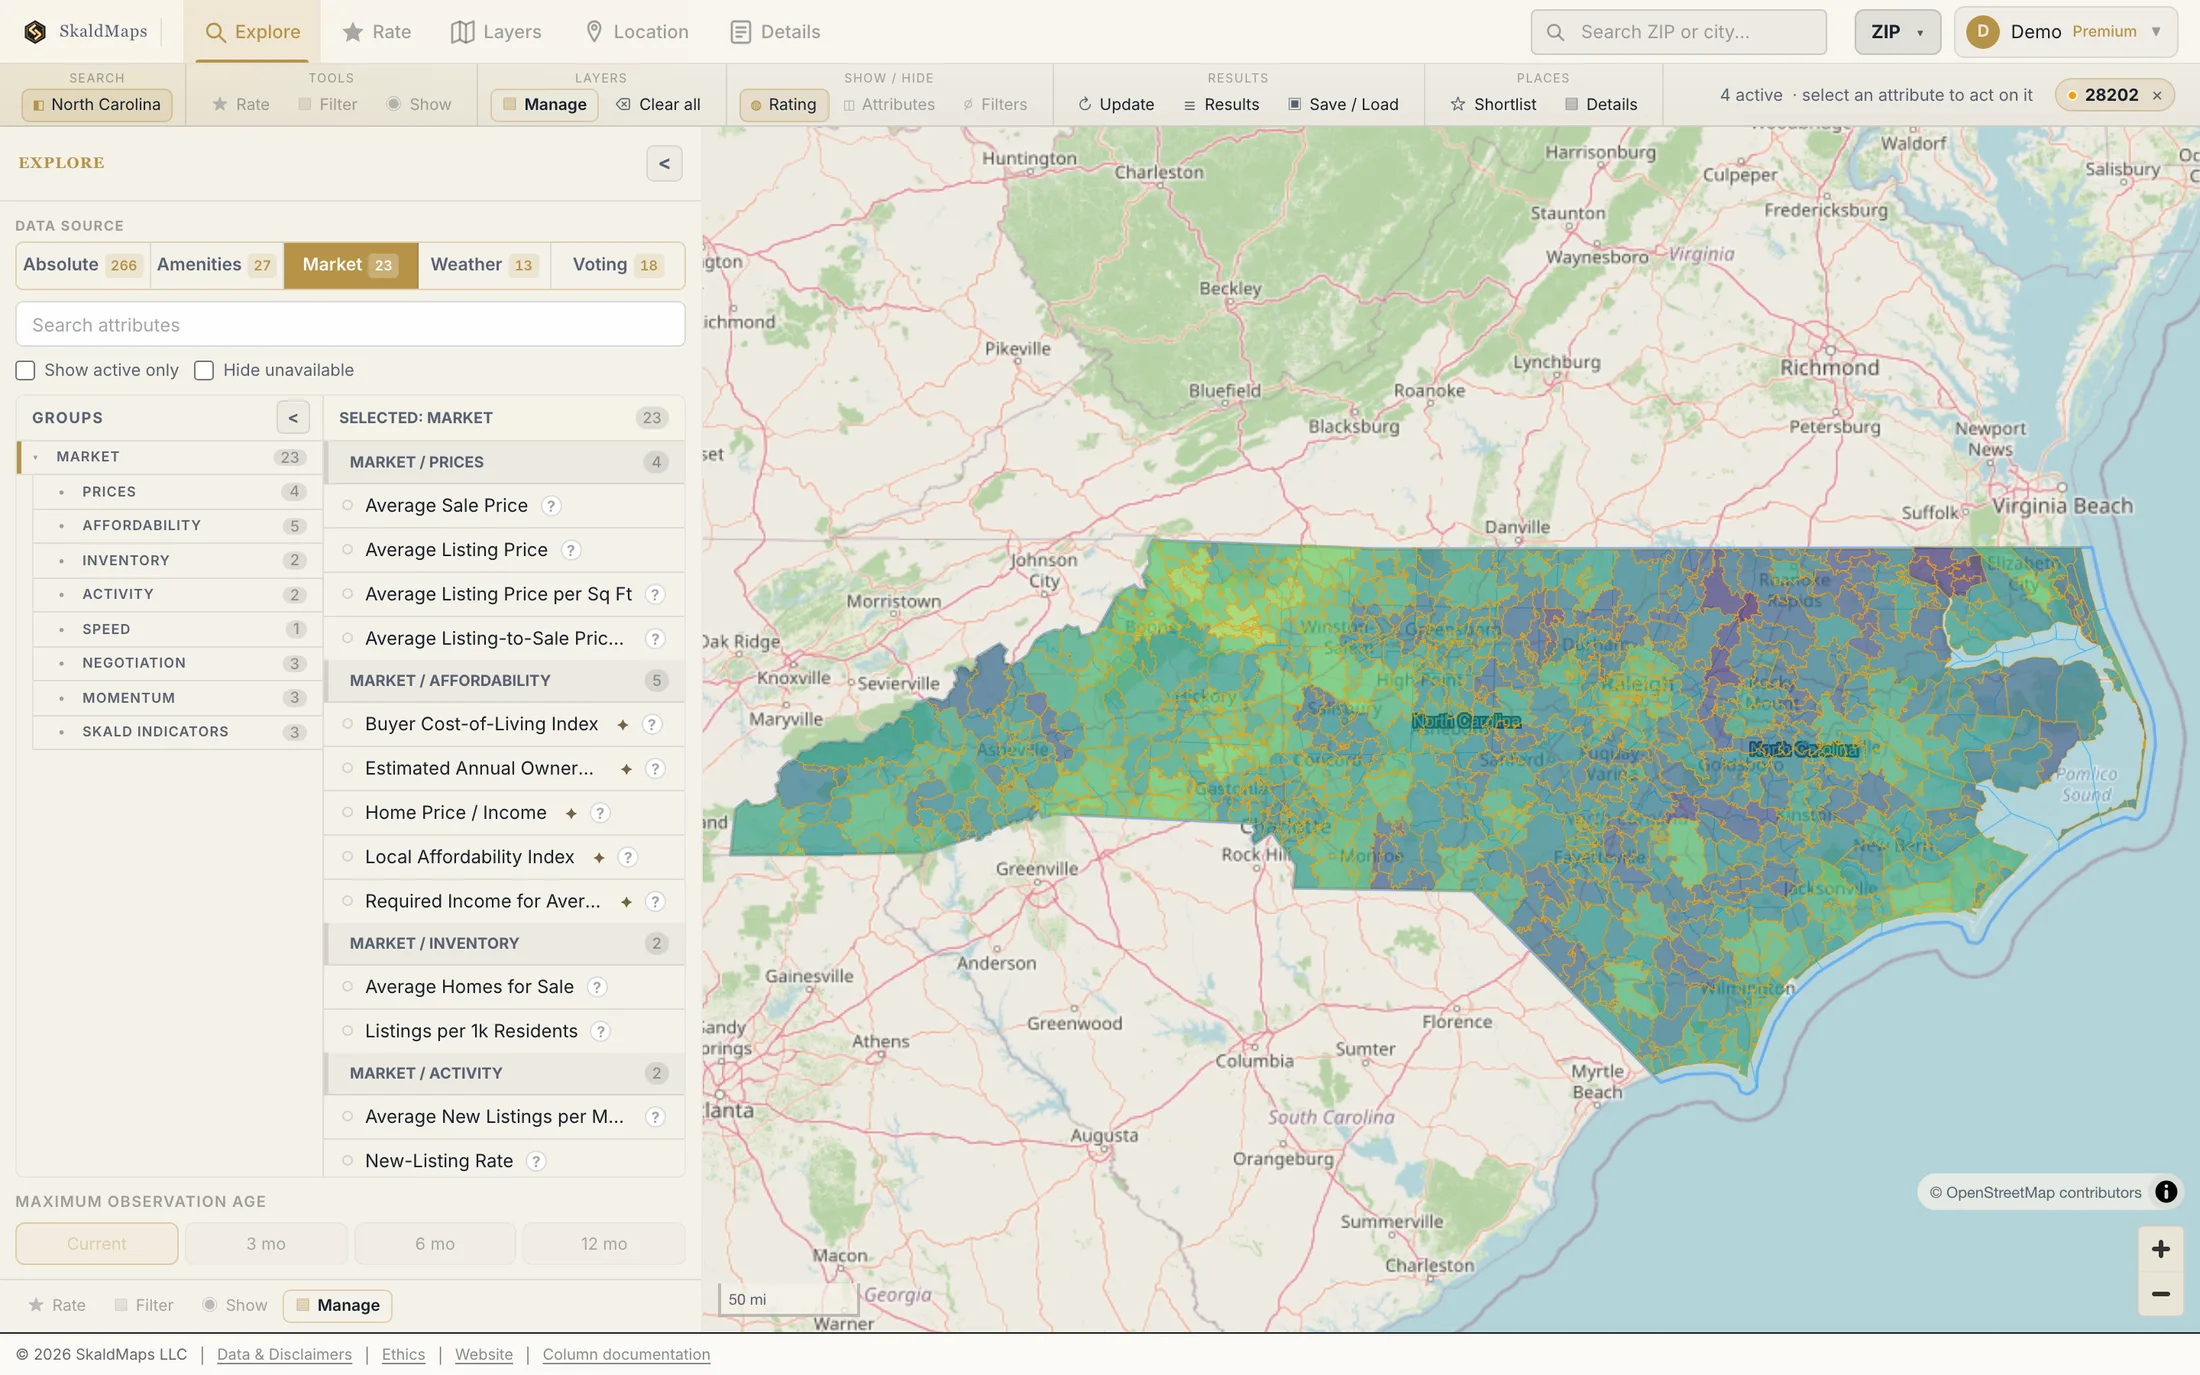Select the Voting data source tab

(617, 265)
